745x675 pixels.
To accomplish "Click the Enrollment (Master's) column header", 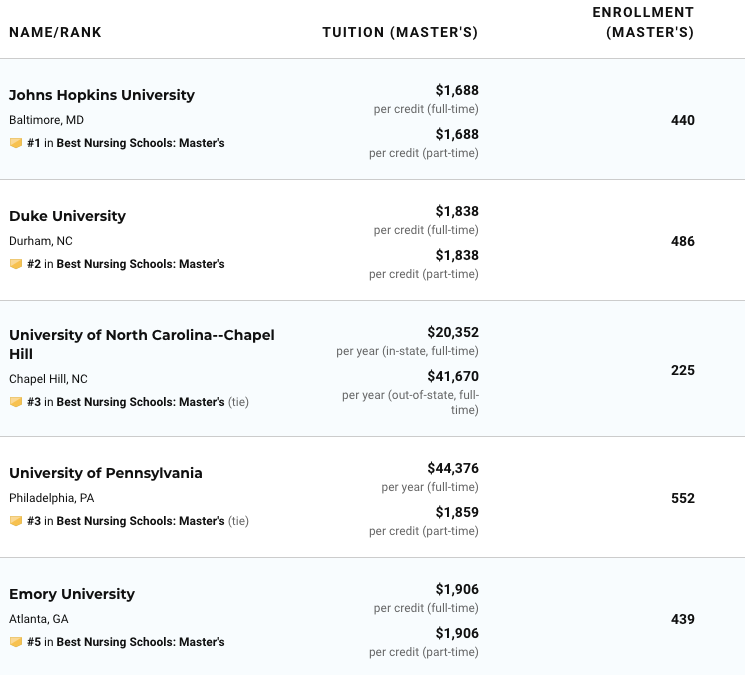I will [643, 22].
